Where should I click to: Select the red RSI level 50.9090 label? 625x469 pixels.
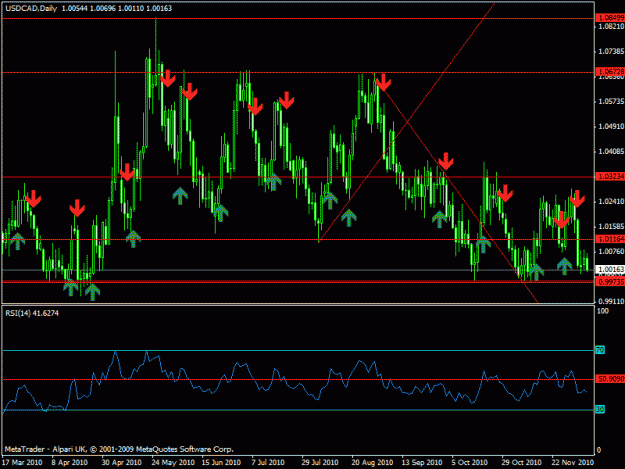click(610, 379)
